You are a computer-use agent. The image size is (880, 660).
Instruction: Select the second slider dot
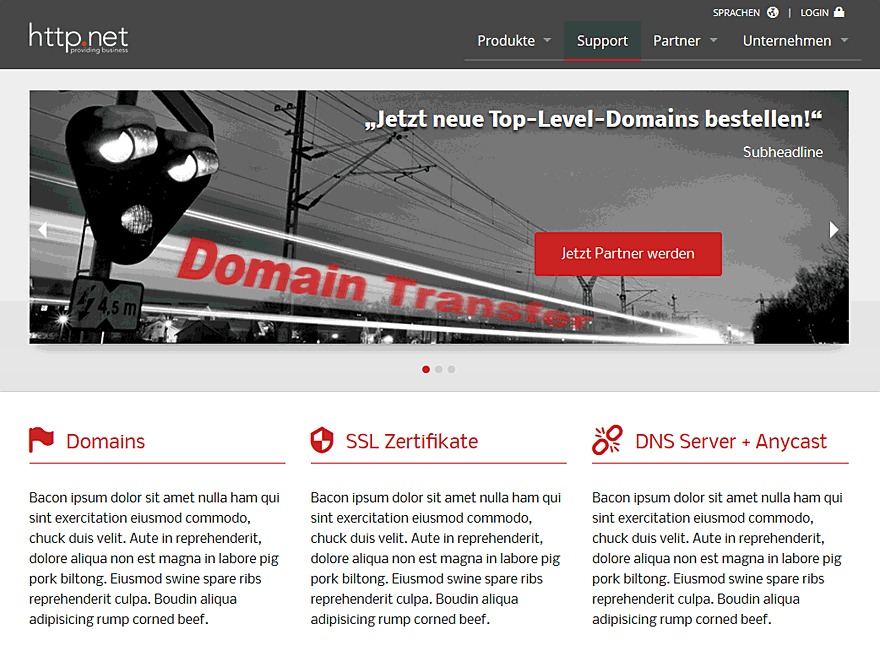click(439, 369)
